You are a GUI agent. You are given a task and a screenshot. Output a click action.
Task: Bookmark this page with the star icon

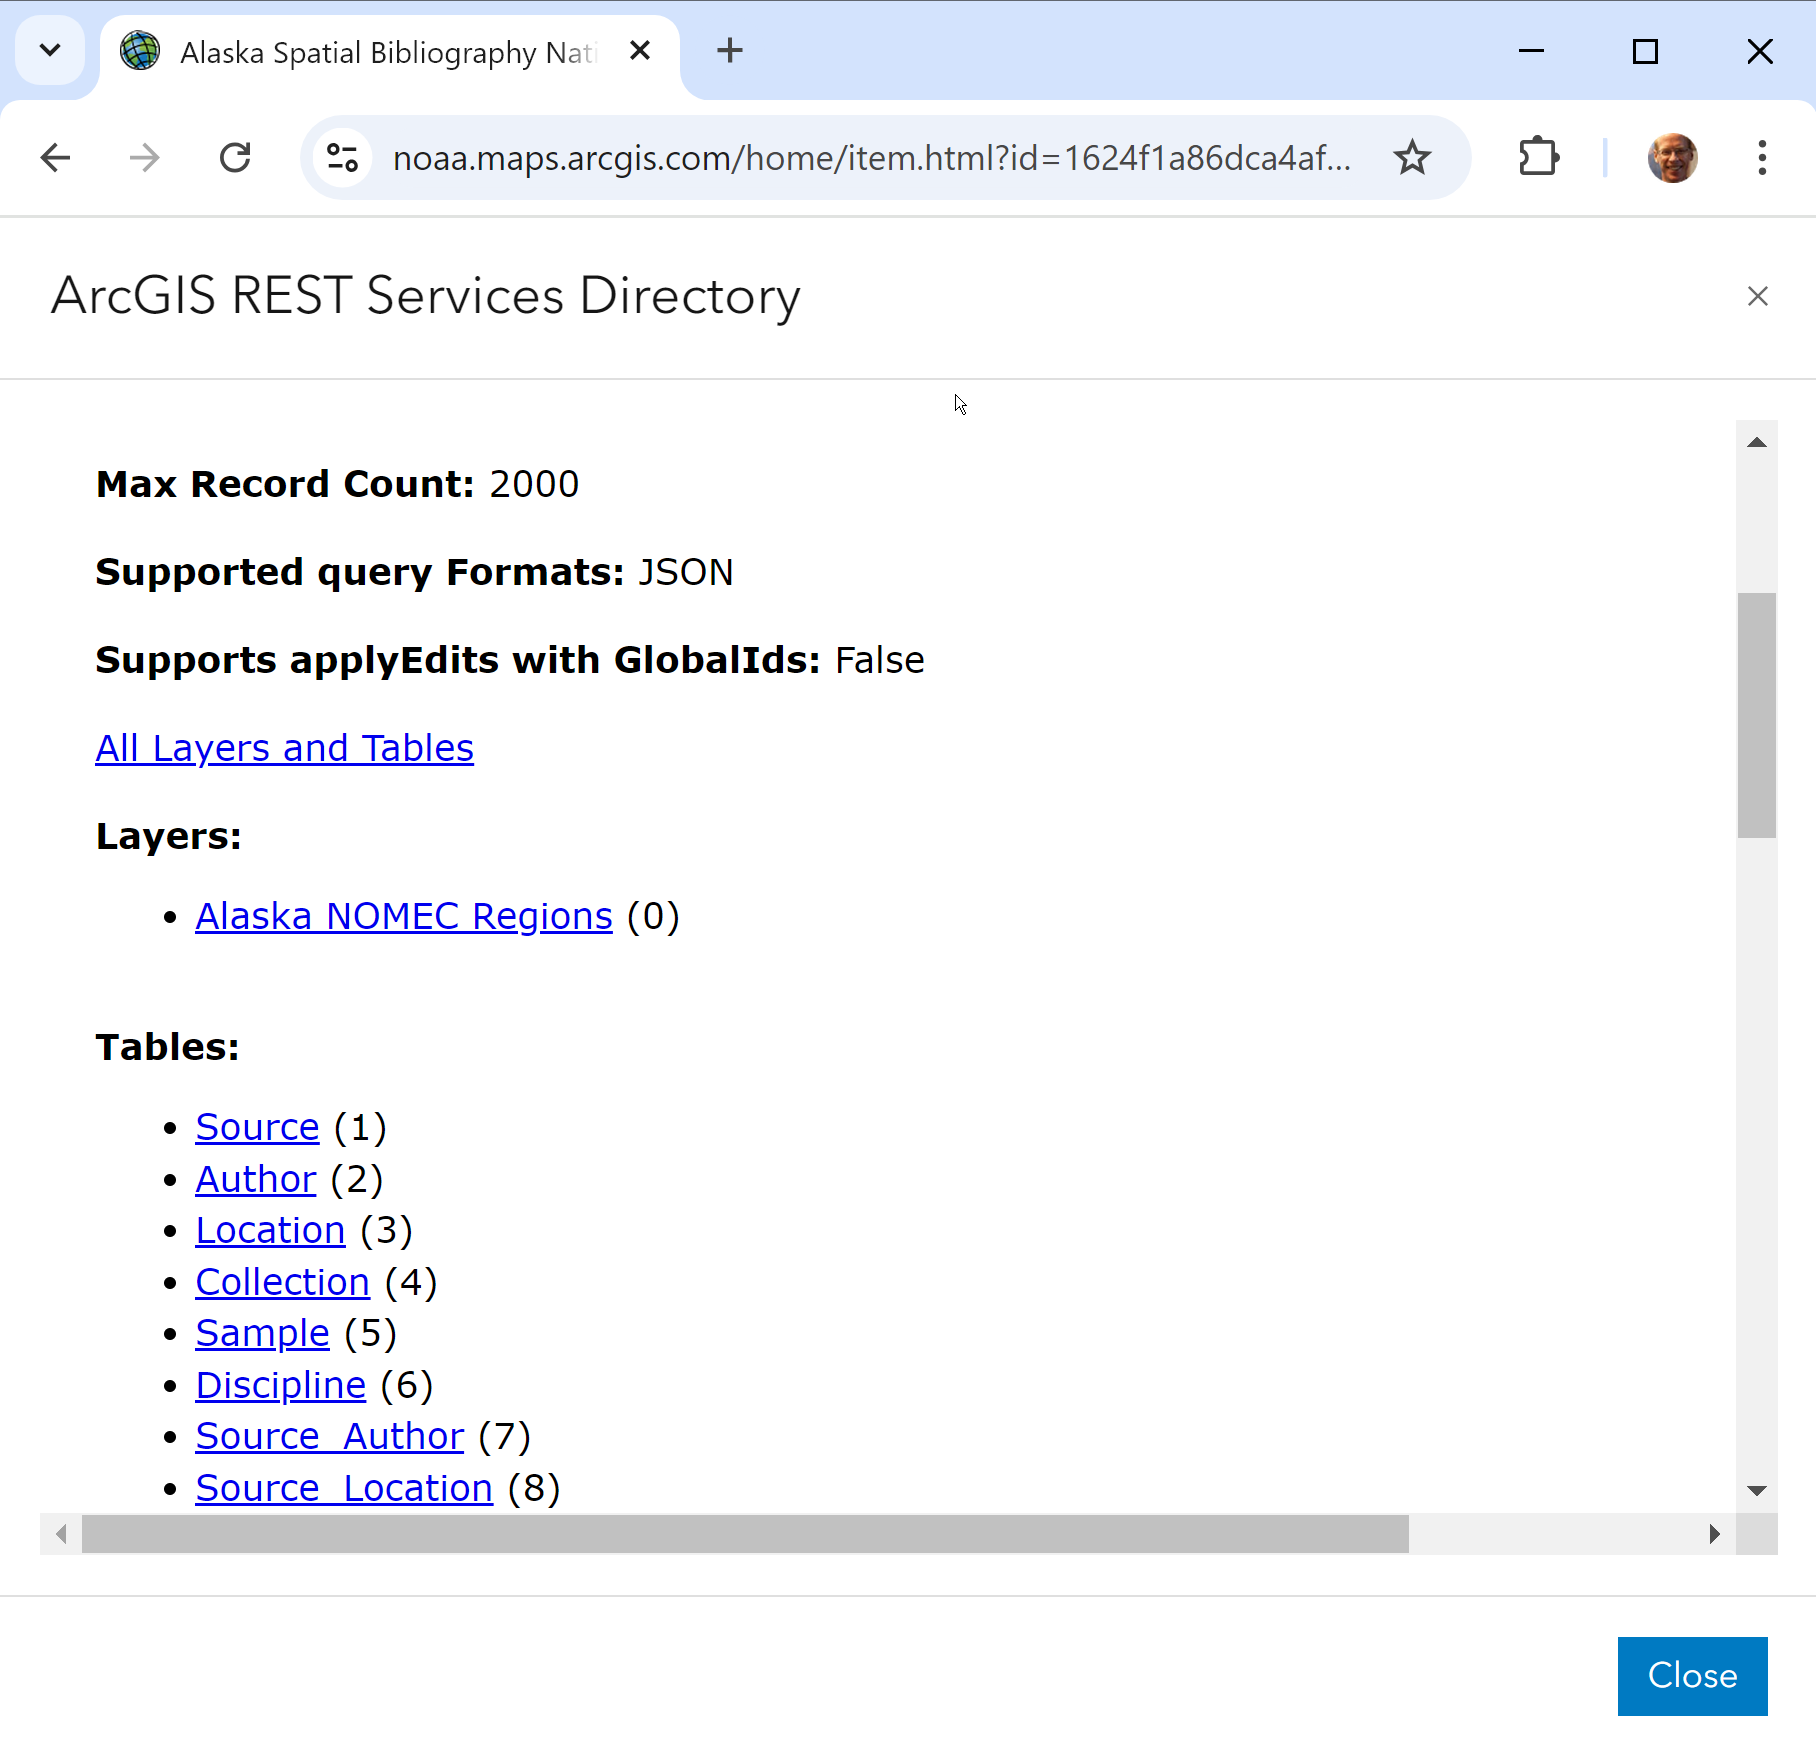tap(1412, 157)
